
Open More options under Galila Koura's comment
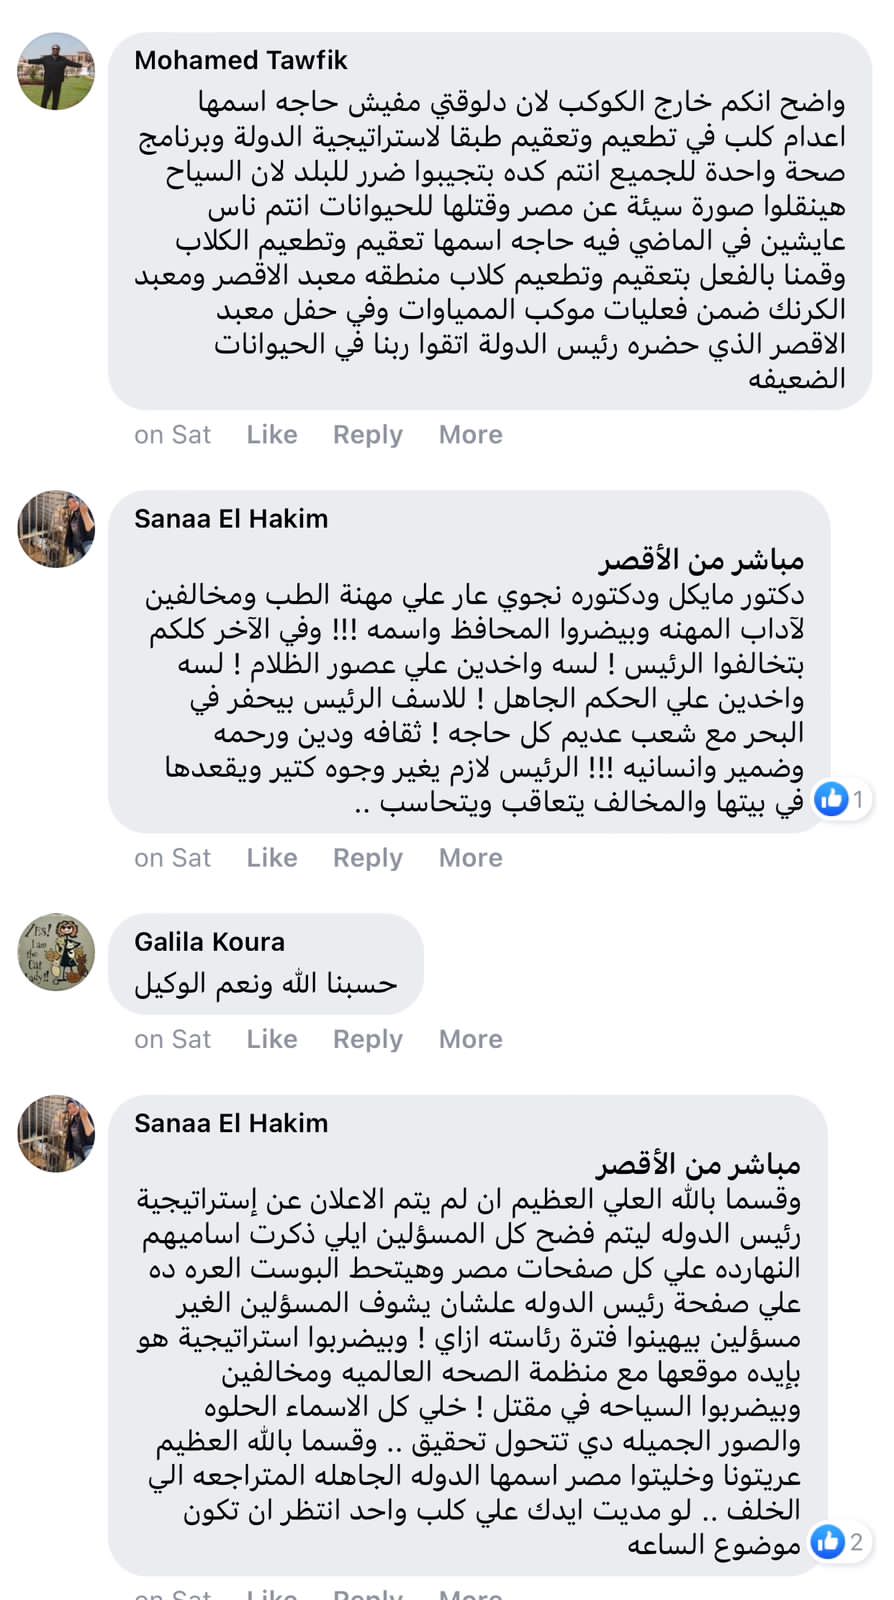click(471, 1039)
